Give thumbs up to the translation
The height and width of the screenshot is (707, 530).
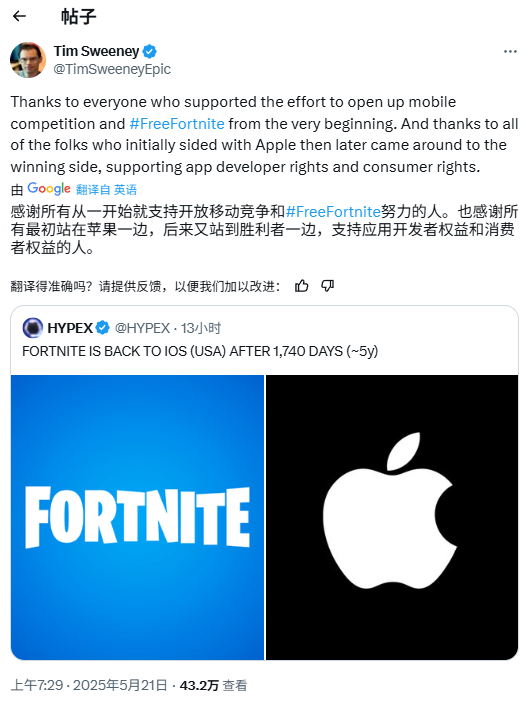(301, 286)
